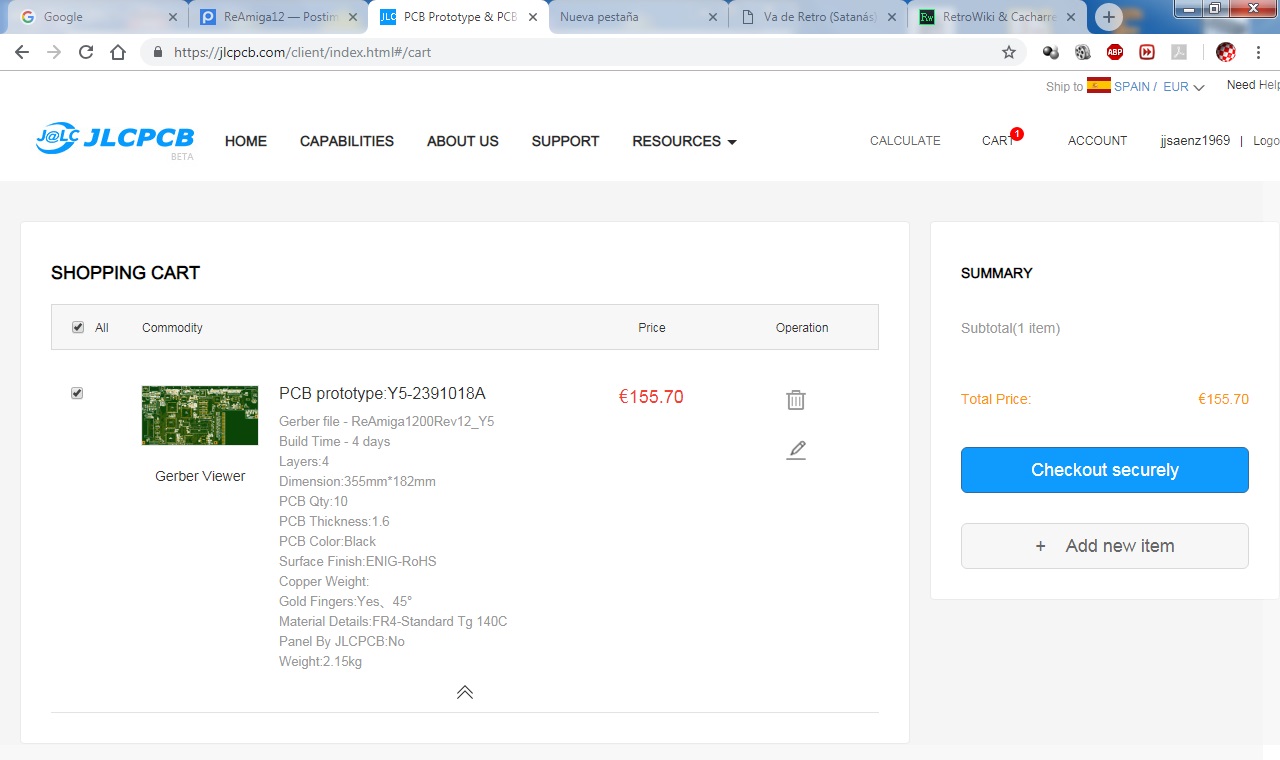
Task: Reload the page
Action: (x=86, y=52)
